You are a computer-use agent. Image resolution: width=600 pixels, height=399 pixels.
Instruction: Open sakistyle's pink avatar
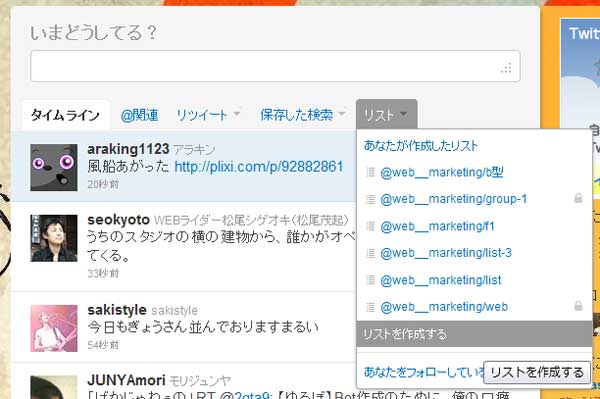tap(54, 328)
